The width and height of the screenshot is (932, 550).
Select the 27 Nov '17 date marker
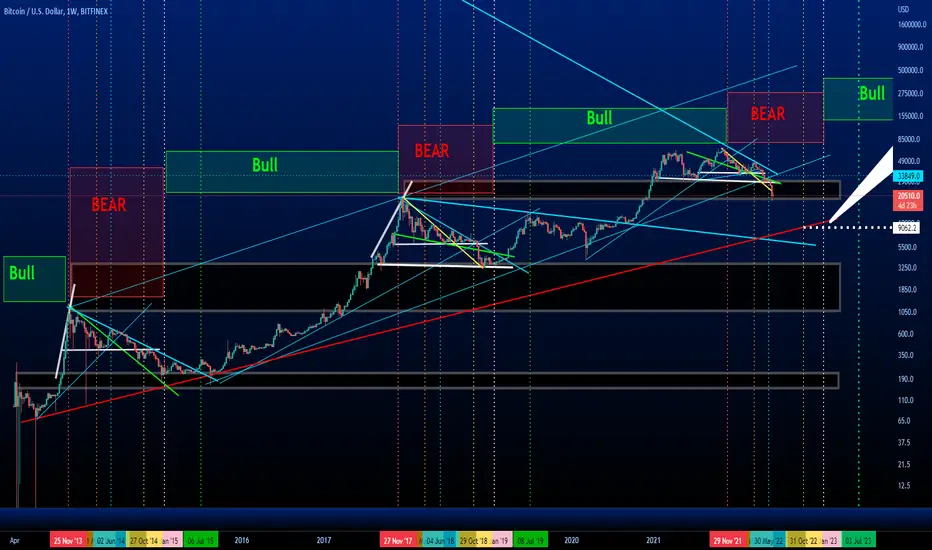click(398, 540)
